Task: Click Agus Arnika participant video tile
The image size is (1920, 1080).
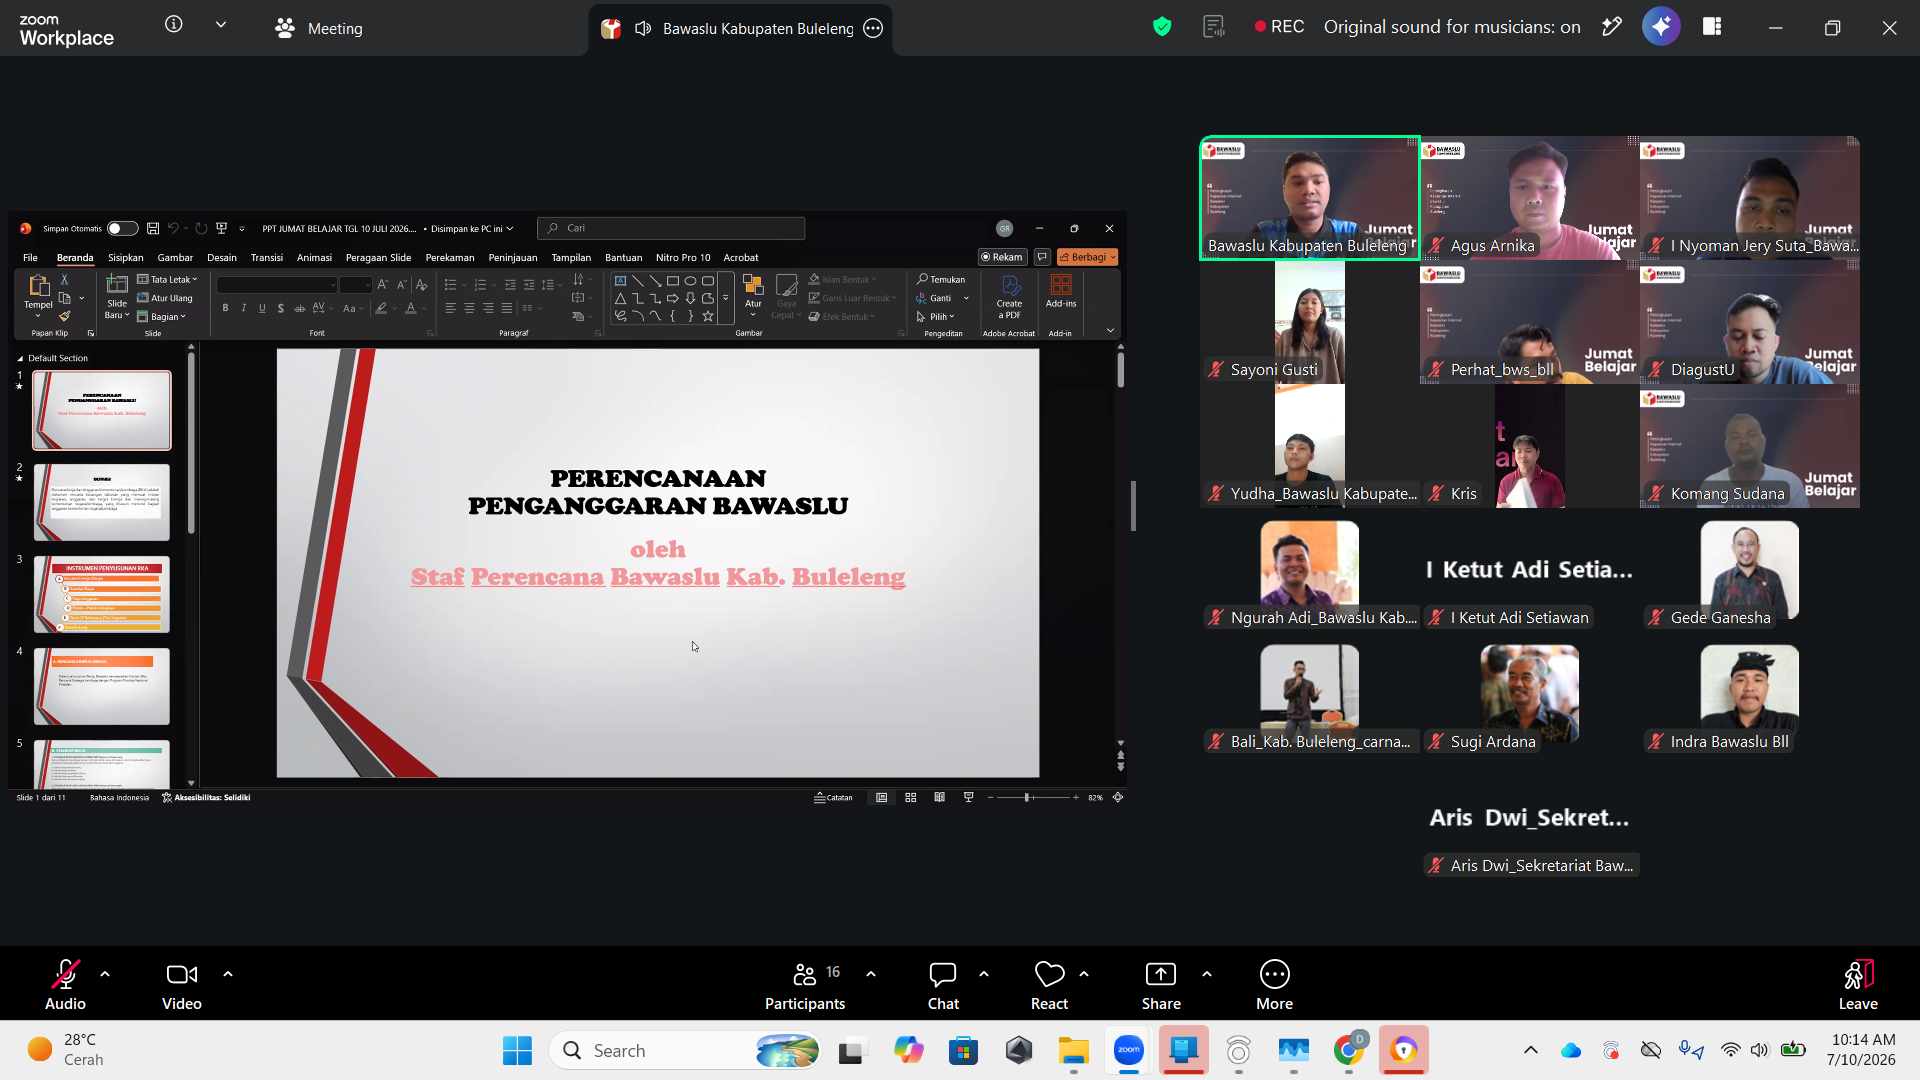Action: pyautogui.click(x=1530, y=198)
